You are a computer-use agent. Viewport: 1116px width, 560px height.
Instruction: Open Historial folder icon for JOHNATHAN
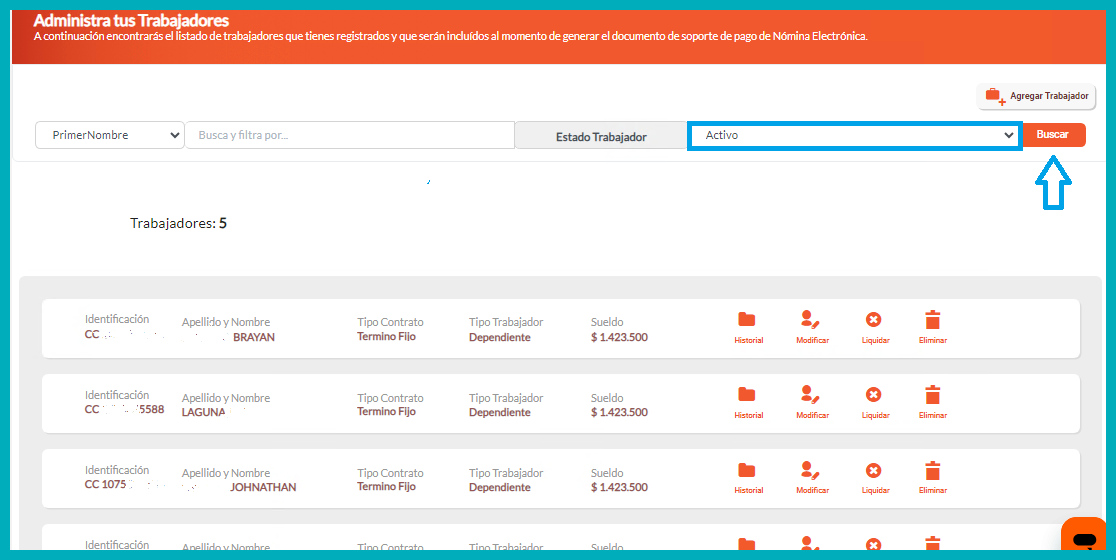pos(747,470)
